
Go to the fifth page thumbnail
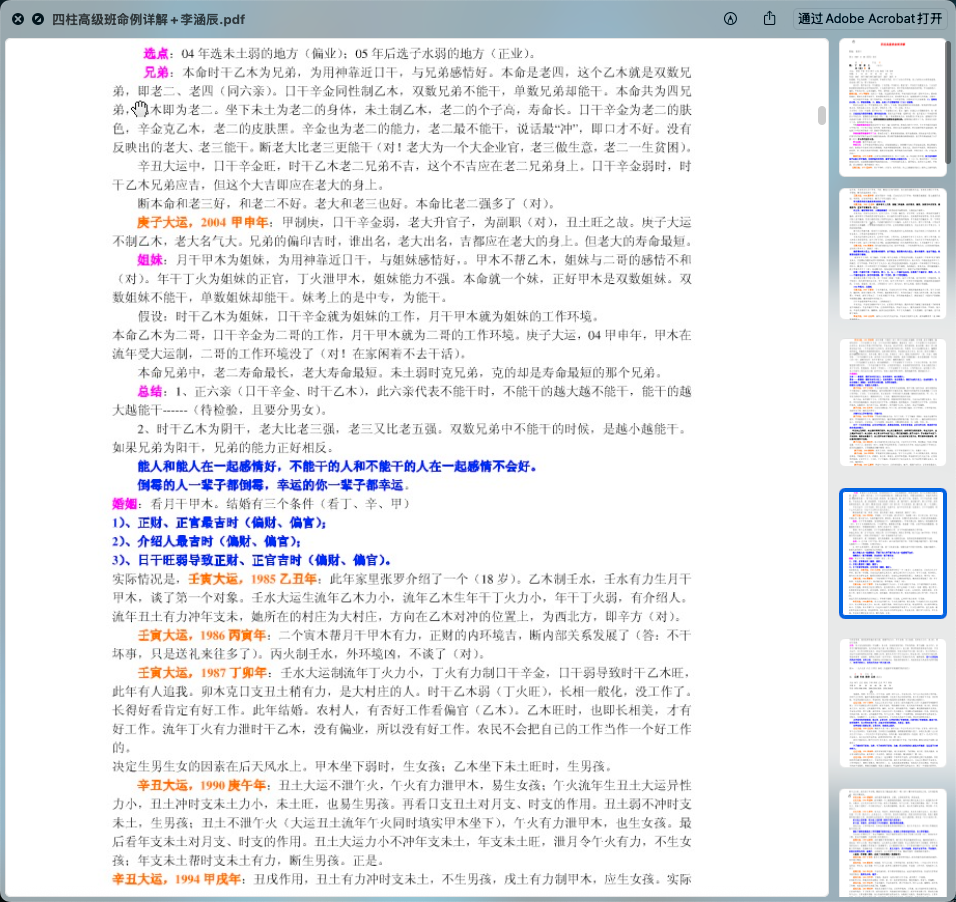tap(892, 703)
